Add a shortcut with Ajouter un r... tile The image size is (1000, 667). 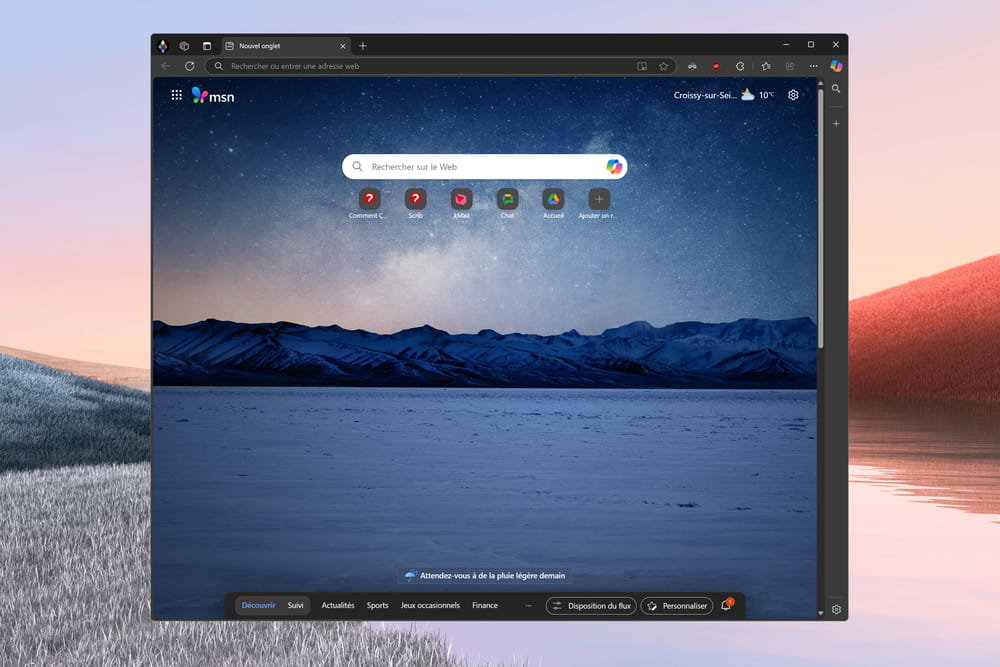[x=598, y=204]
